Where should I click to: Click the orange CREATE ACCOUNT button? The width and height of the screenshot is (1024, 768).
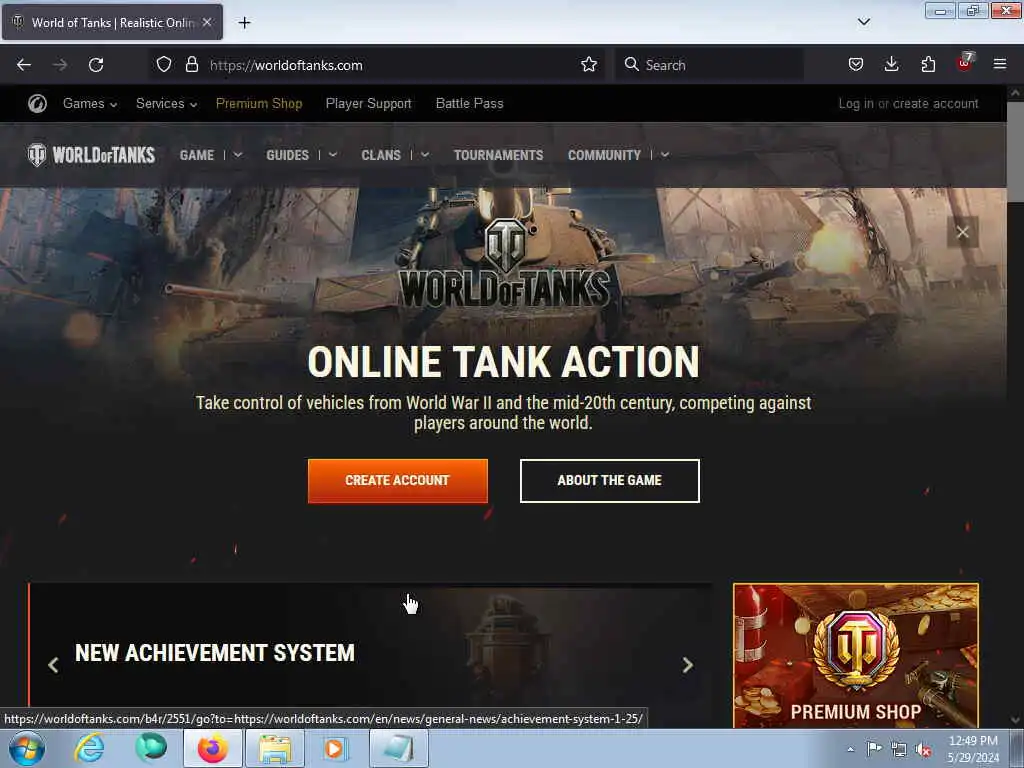tap(398, 481)
